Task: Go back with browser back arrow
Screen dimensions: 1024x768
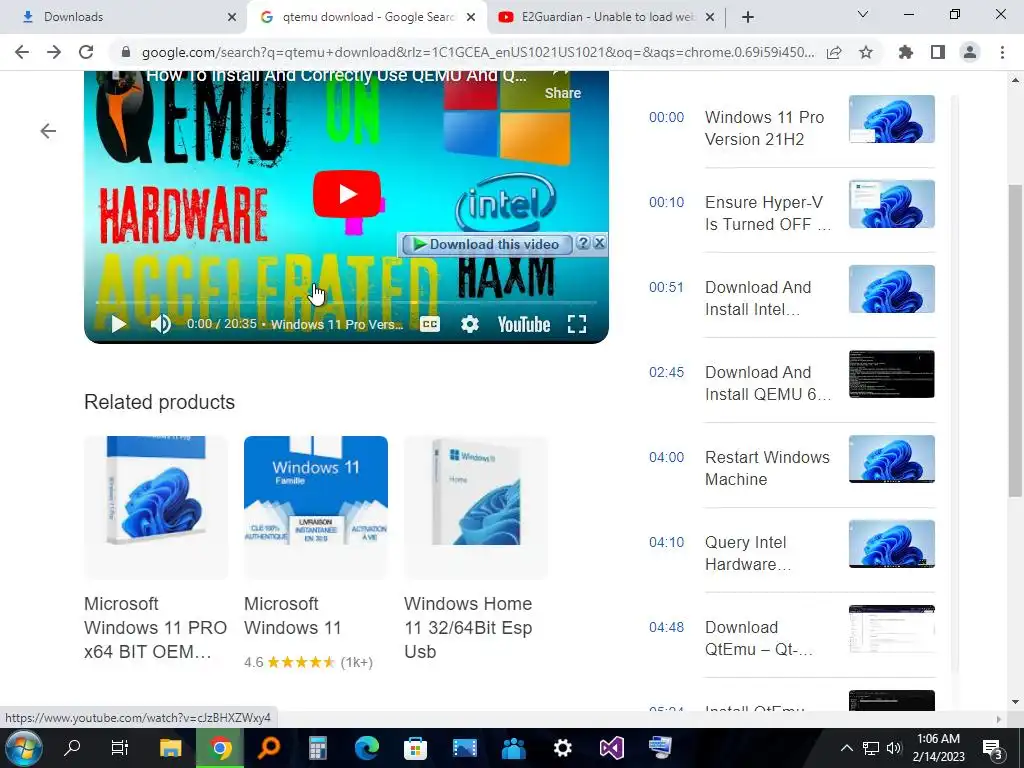Action: coord(22,52)
